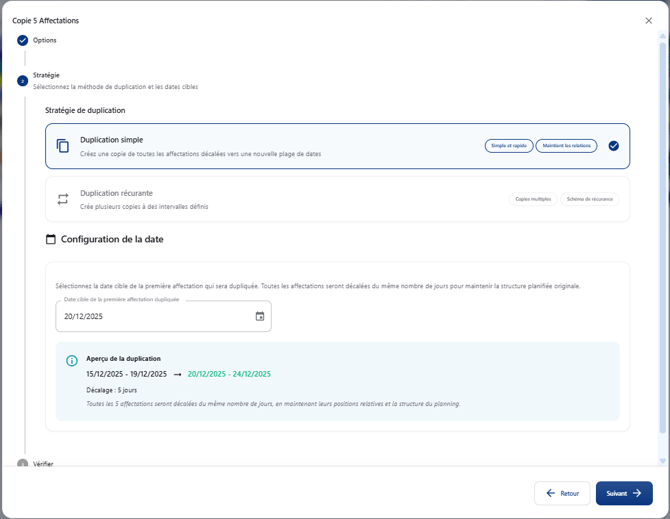The image size is (670, 519).
Task: Click the 'Maintient les relations' chip
Action: [x=566, y=146]
